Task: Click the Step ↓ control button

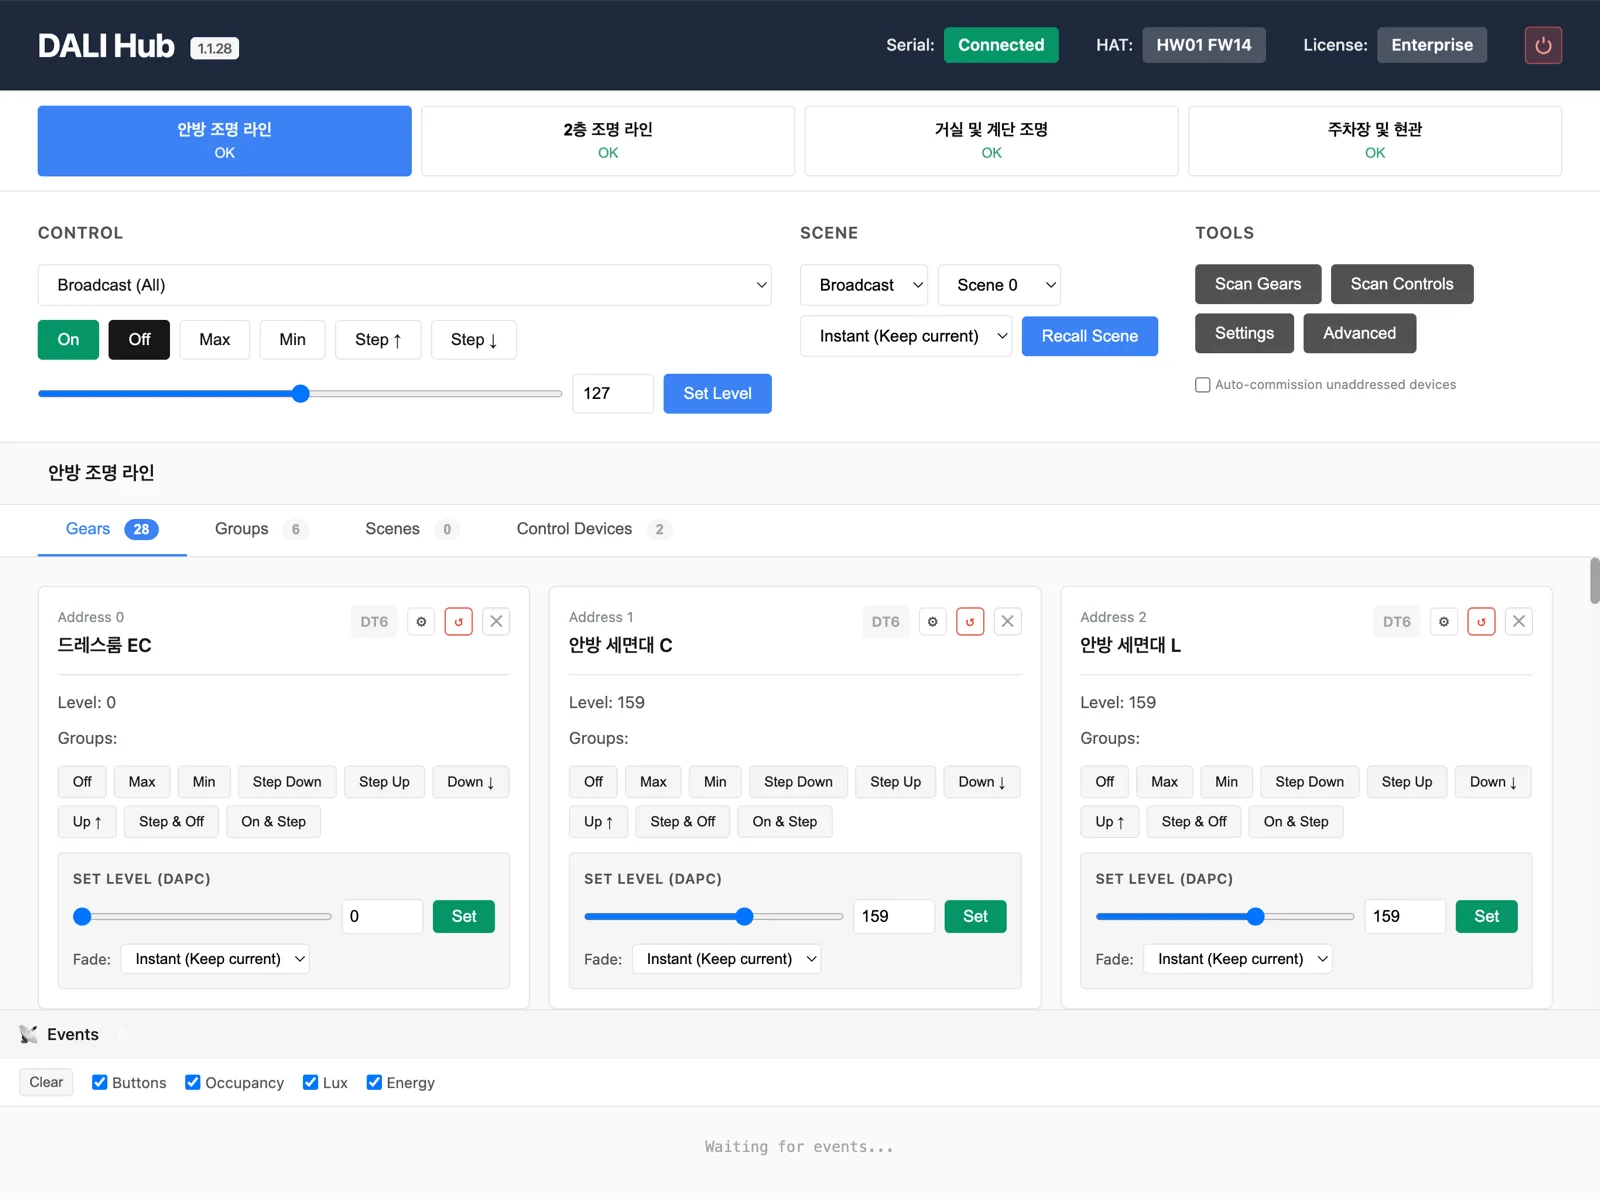Action: point(474,339)
